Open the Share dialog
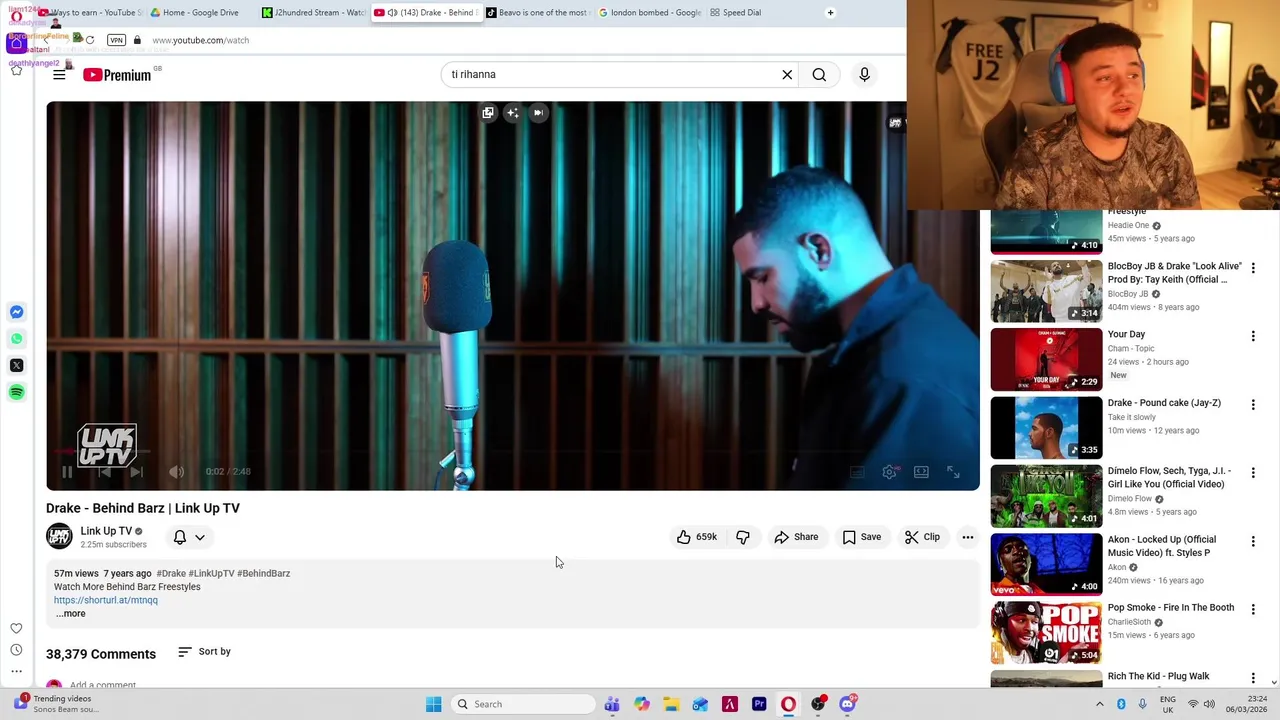Screen dimensions: 1280x720 [796, 537]
